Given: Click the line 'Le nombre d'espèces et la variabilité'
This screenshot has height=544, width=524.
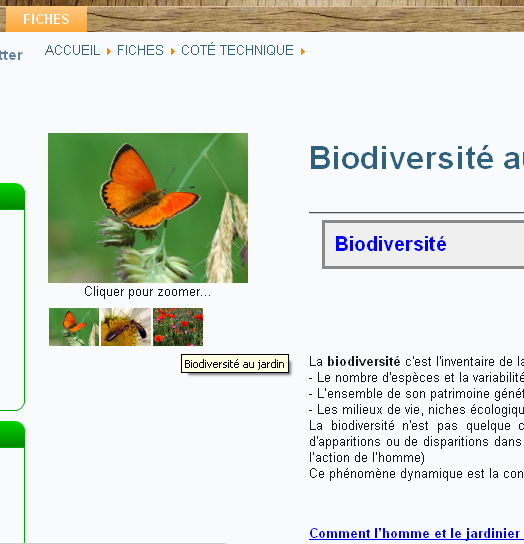Looking at the screenshot, I should (x=420, y=378).
